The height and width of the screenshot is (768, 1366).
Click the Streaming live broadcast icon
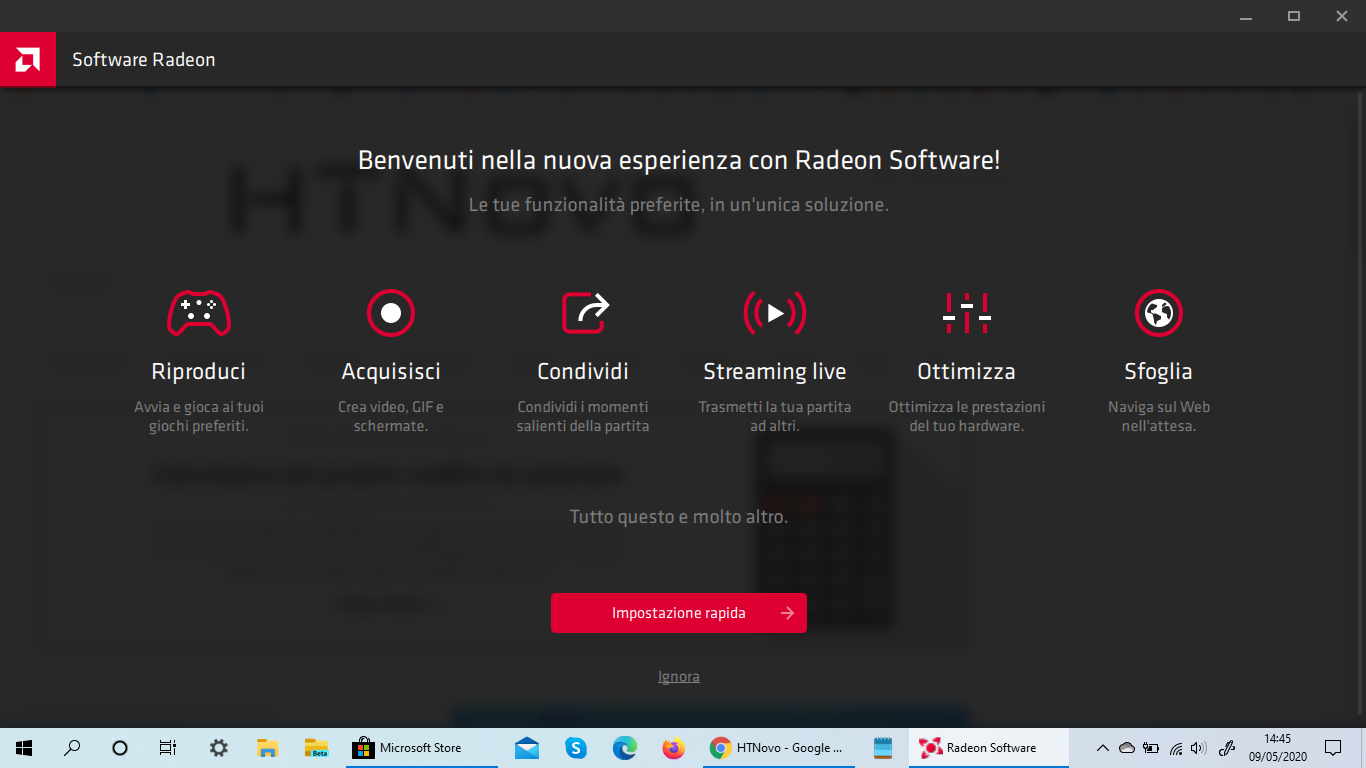pyautogui.click(x=775, y=313)
